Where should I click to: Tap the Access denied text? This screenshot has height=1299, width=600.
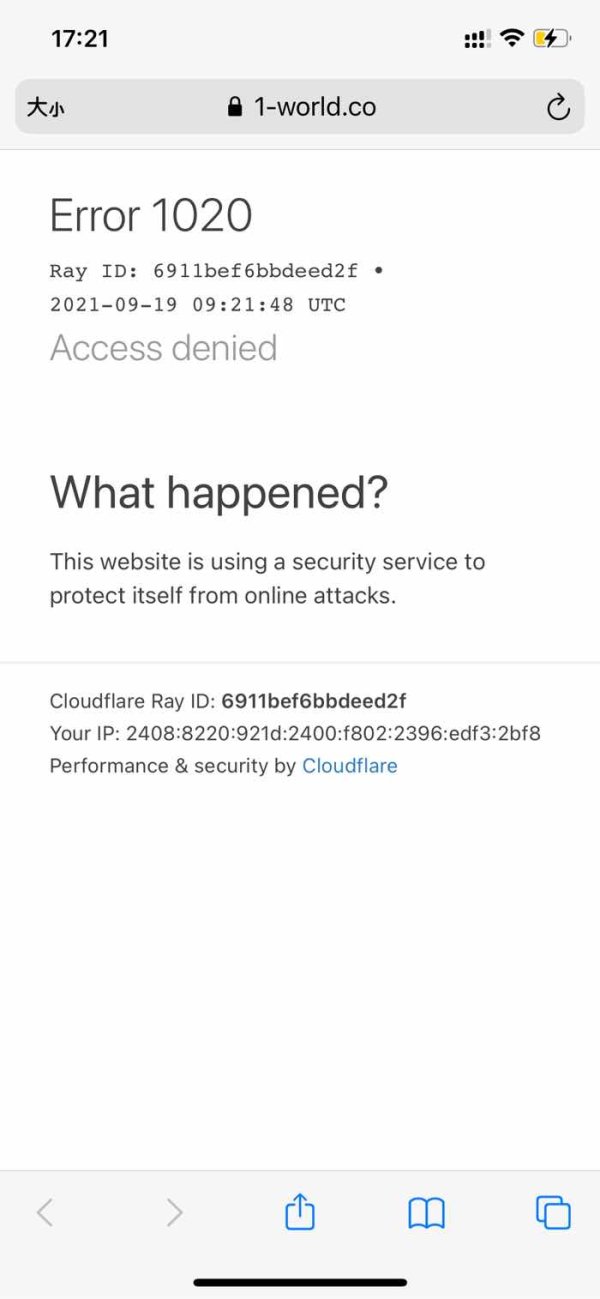coord(164,348)
